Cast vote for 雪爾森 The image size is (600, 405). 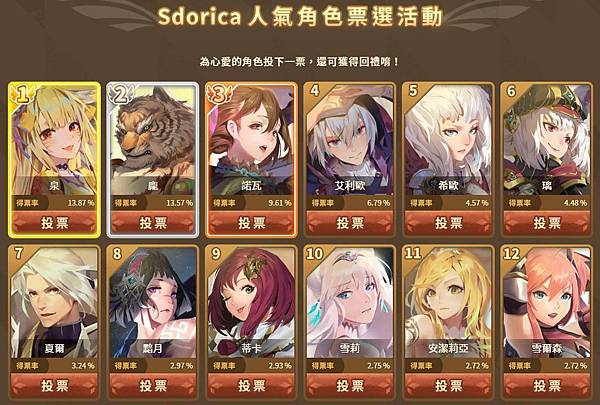click(547, 385)
